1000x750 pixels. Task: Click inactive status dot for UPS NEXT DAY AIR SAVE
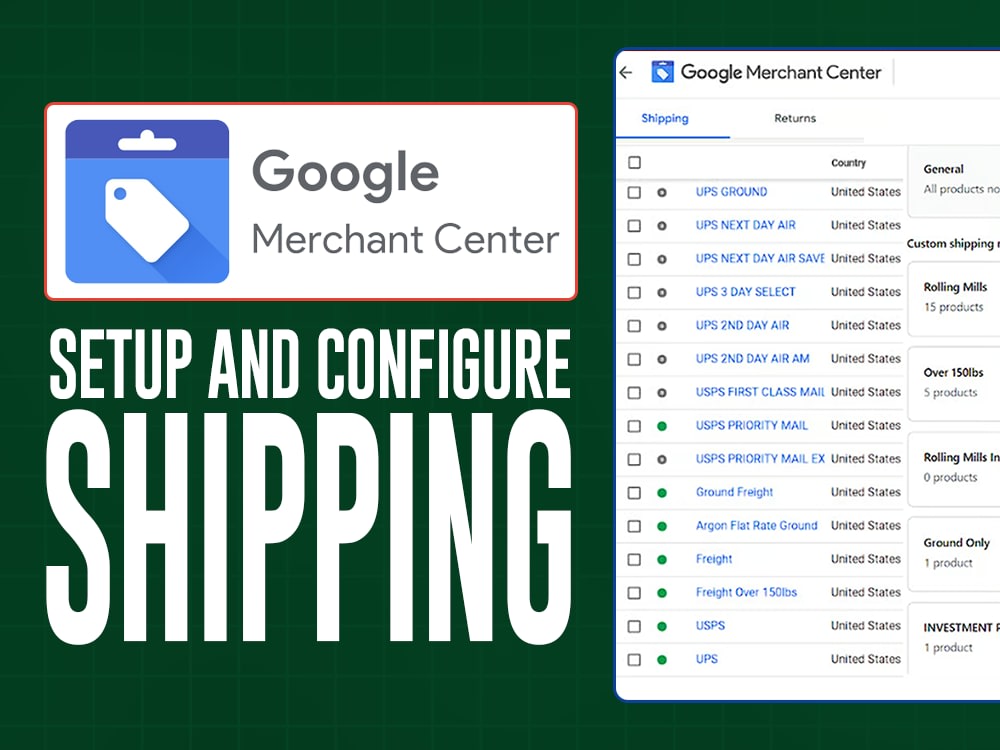(662, 259)
